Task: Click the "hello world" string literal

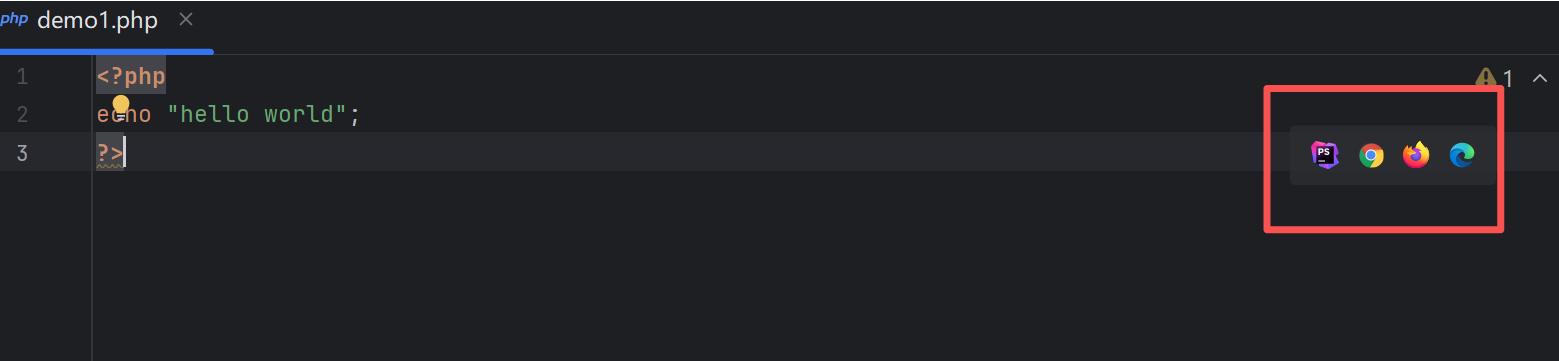Action: (257, 115)
